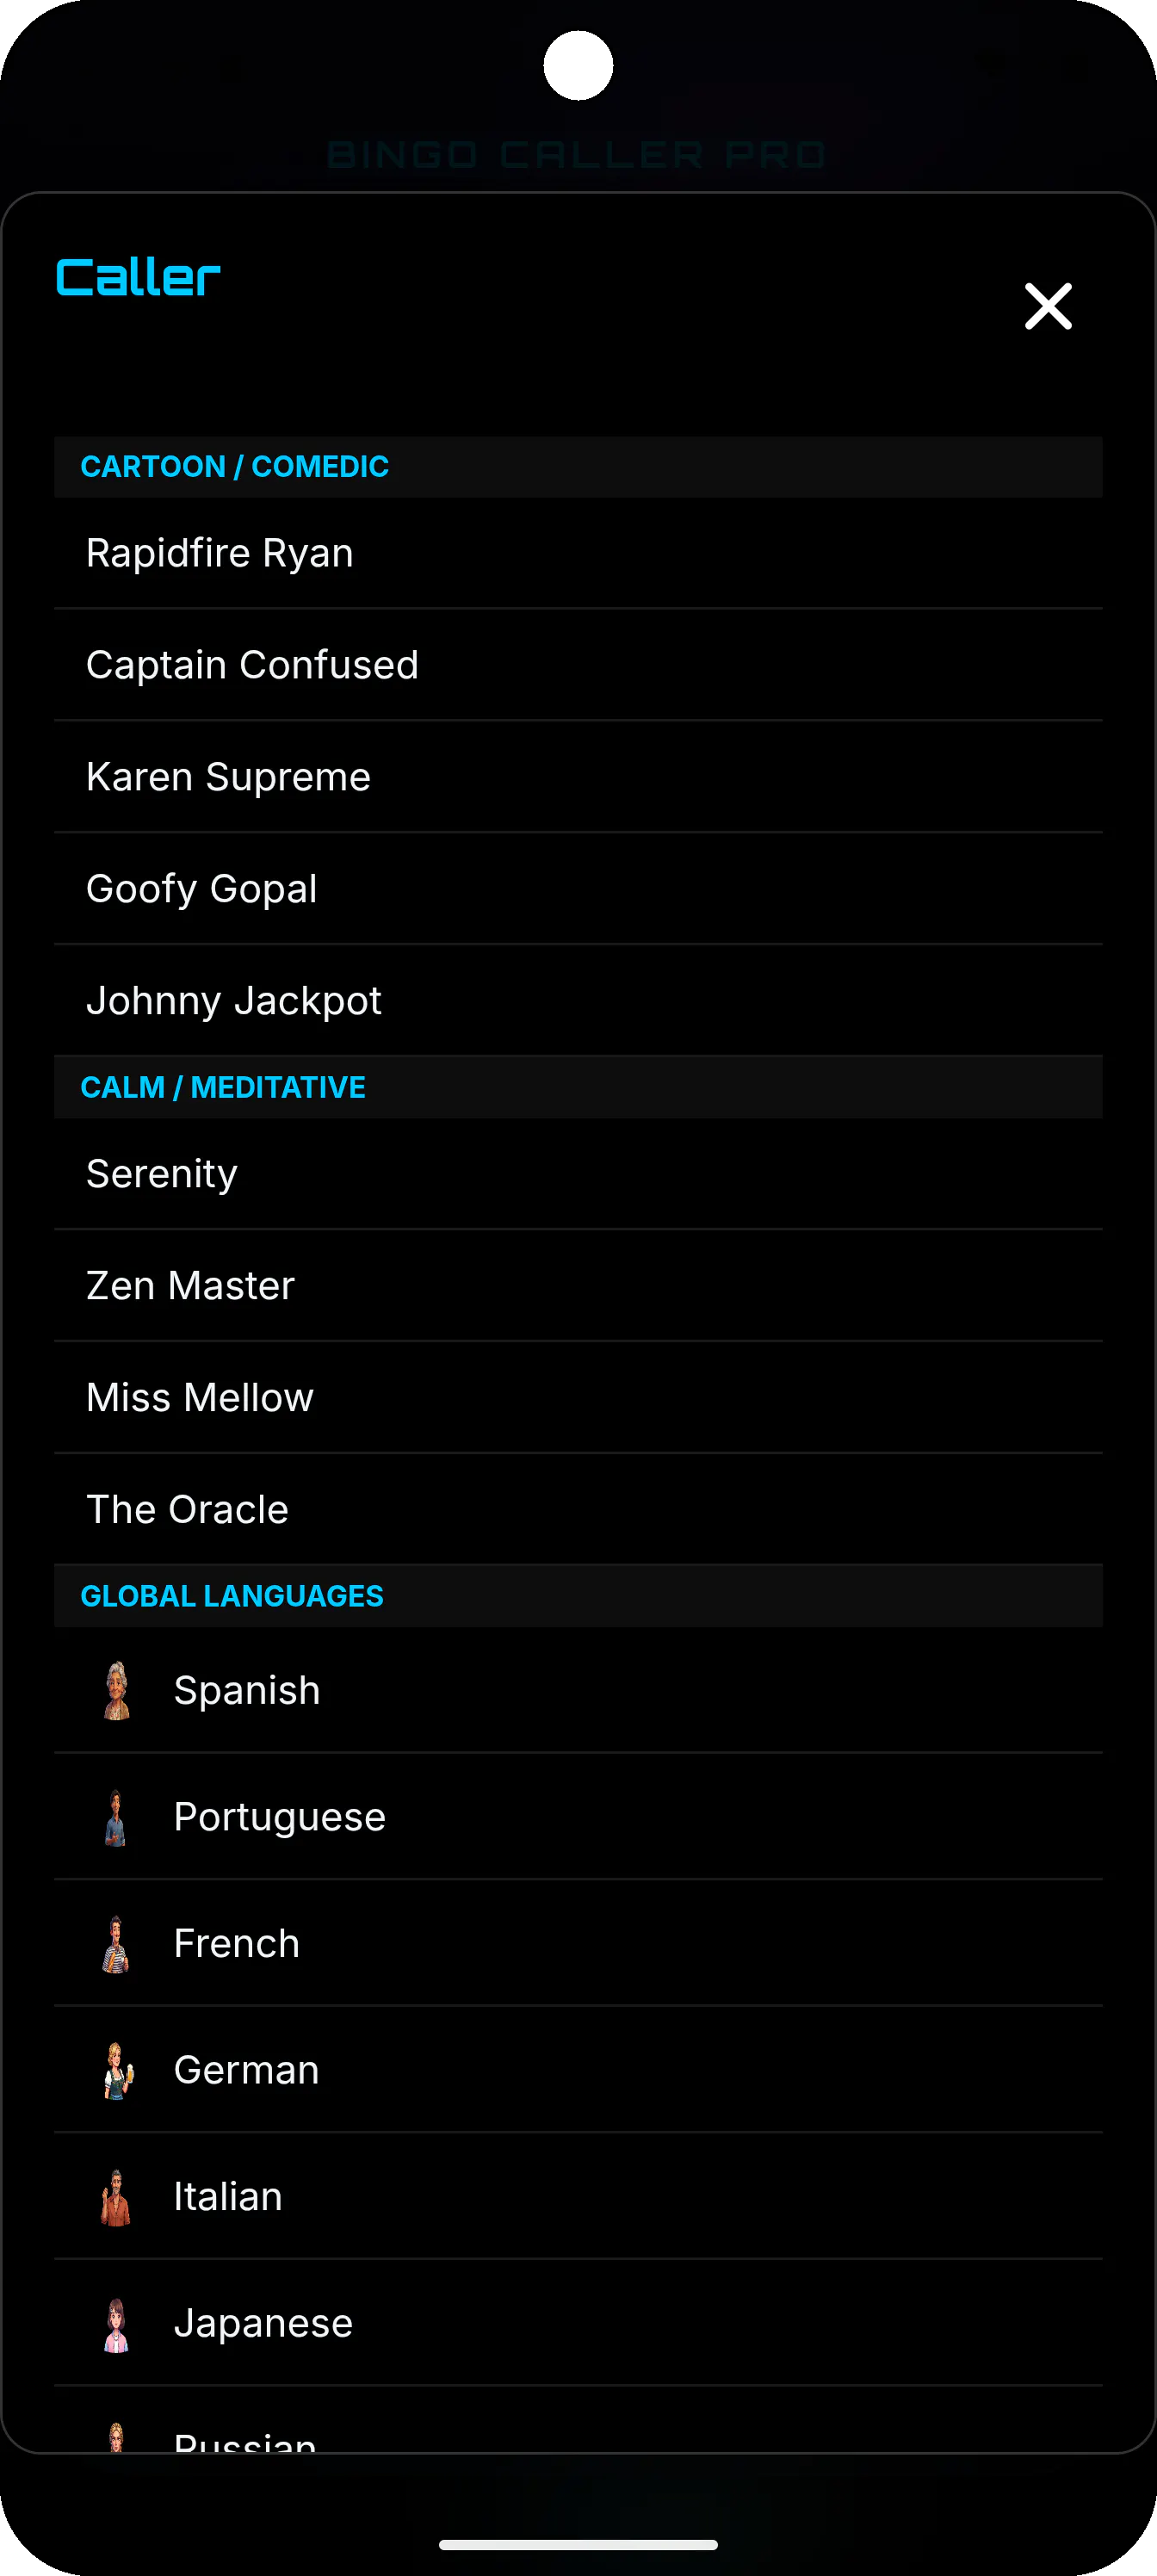Pick Zen Master as caller

click(x=578, y=1286)
